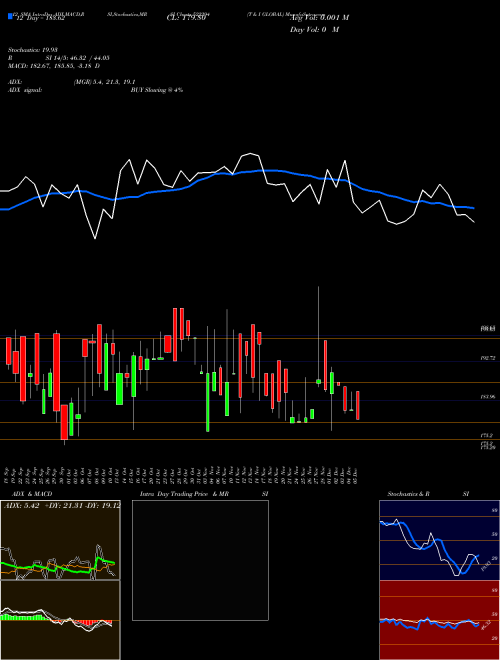500x660 pixels.
Task: Select the 192.72 price axis label
Action: [x=488, y=358]
